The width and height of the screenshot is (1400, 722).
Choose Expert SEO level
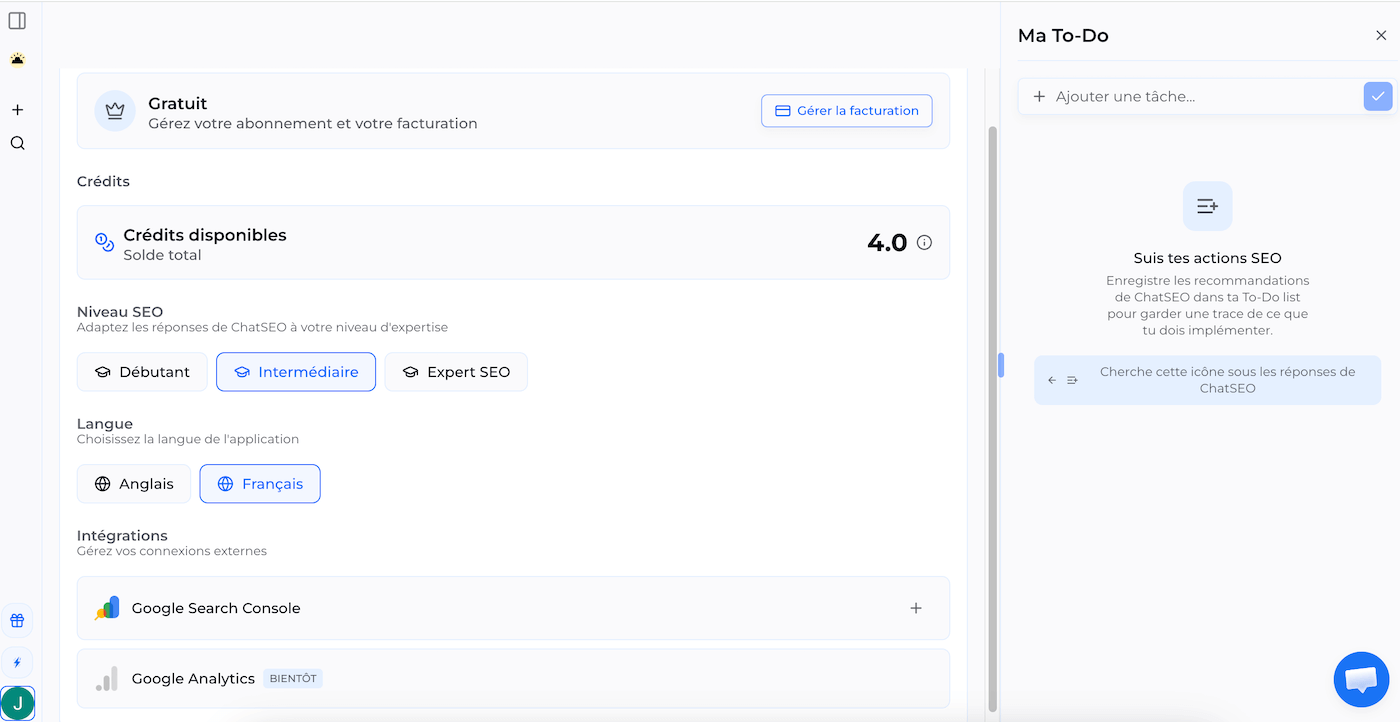pyautogui.click(x=456, y=372)
